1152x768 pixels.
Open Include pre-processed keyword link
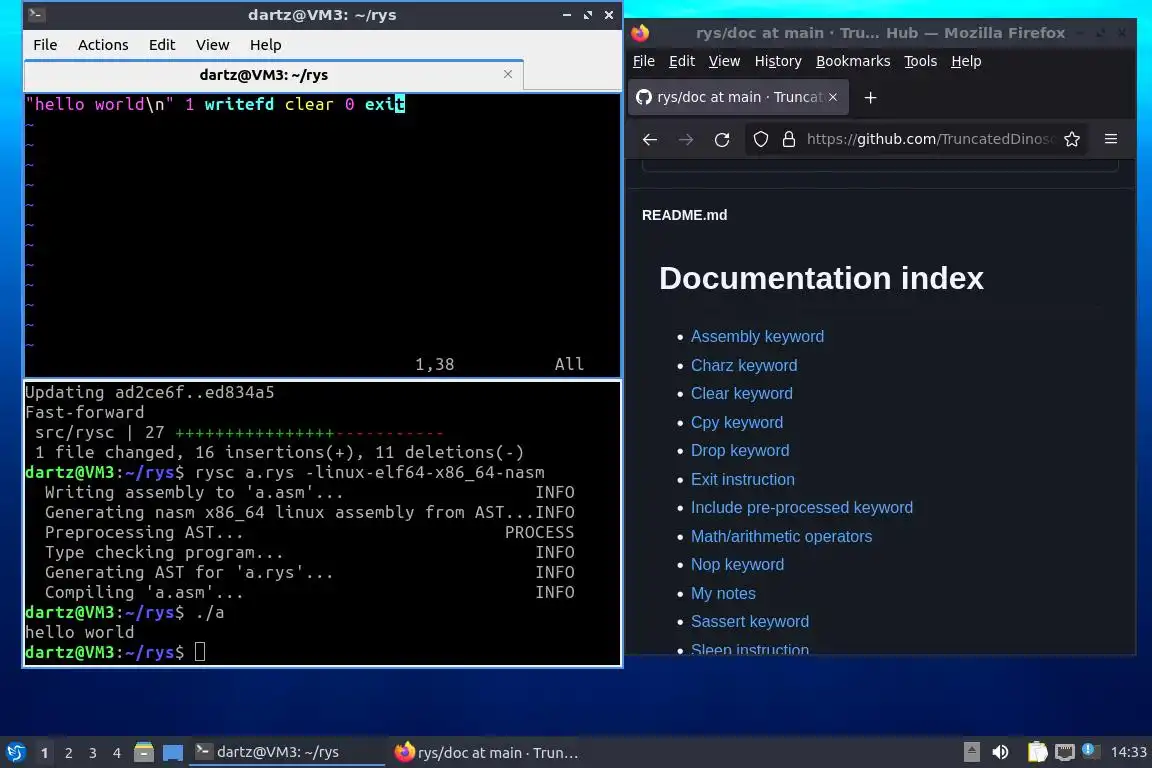[x=802, y=508]
